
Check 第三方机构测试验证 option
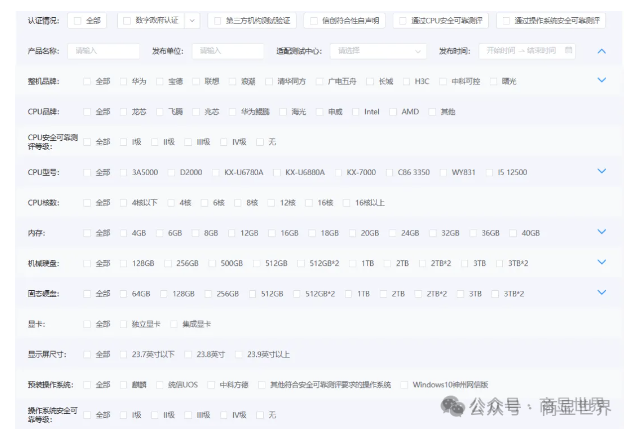coord(218,21)
